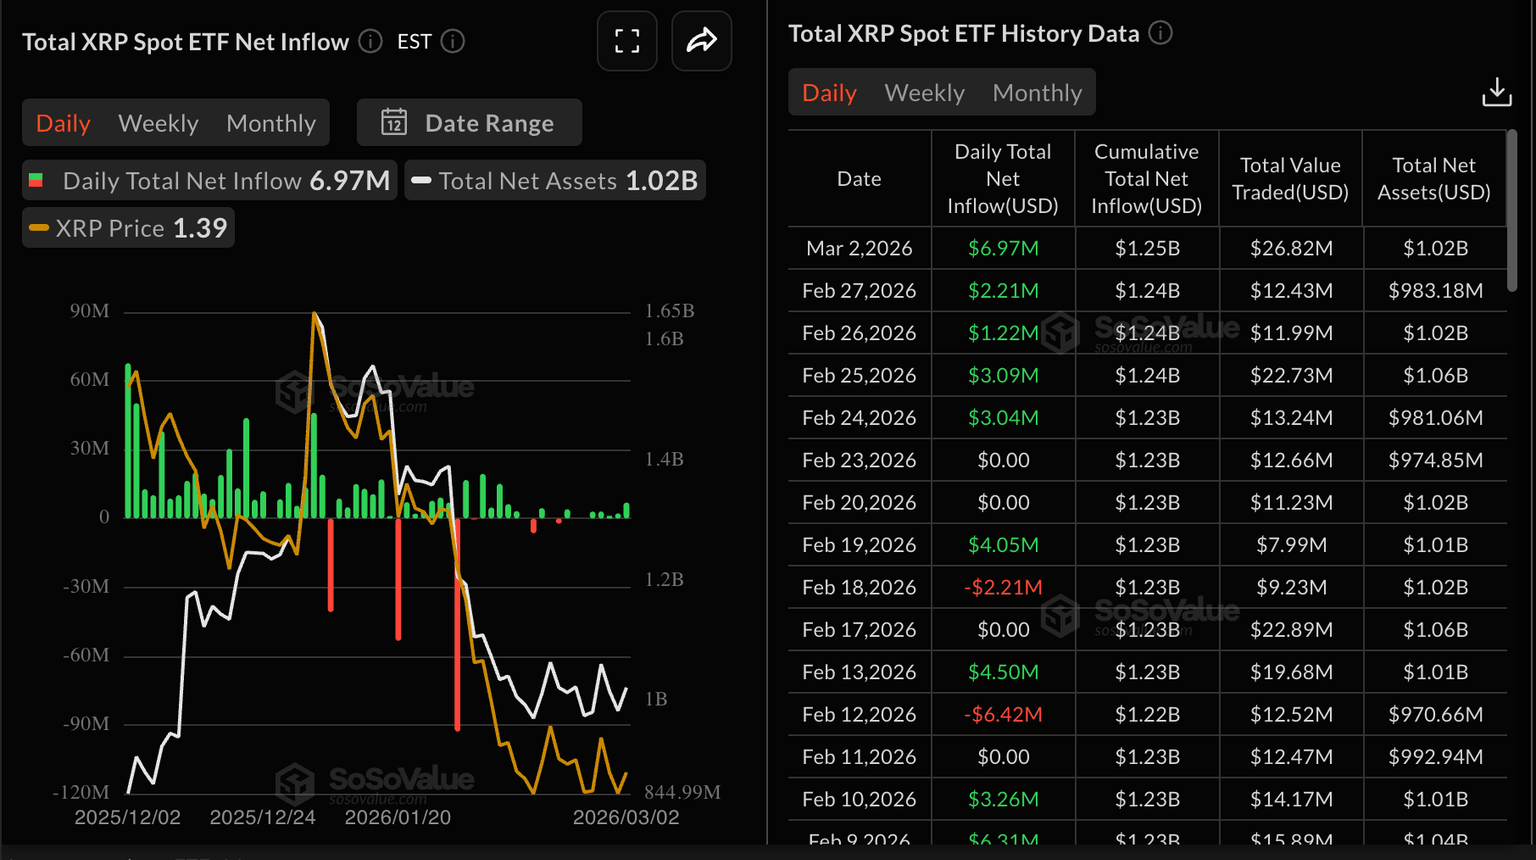Switch chart to Monthly view
Viewport: 1536px width, 860px height.
click(x=271, y=123)
